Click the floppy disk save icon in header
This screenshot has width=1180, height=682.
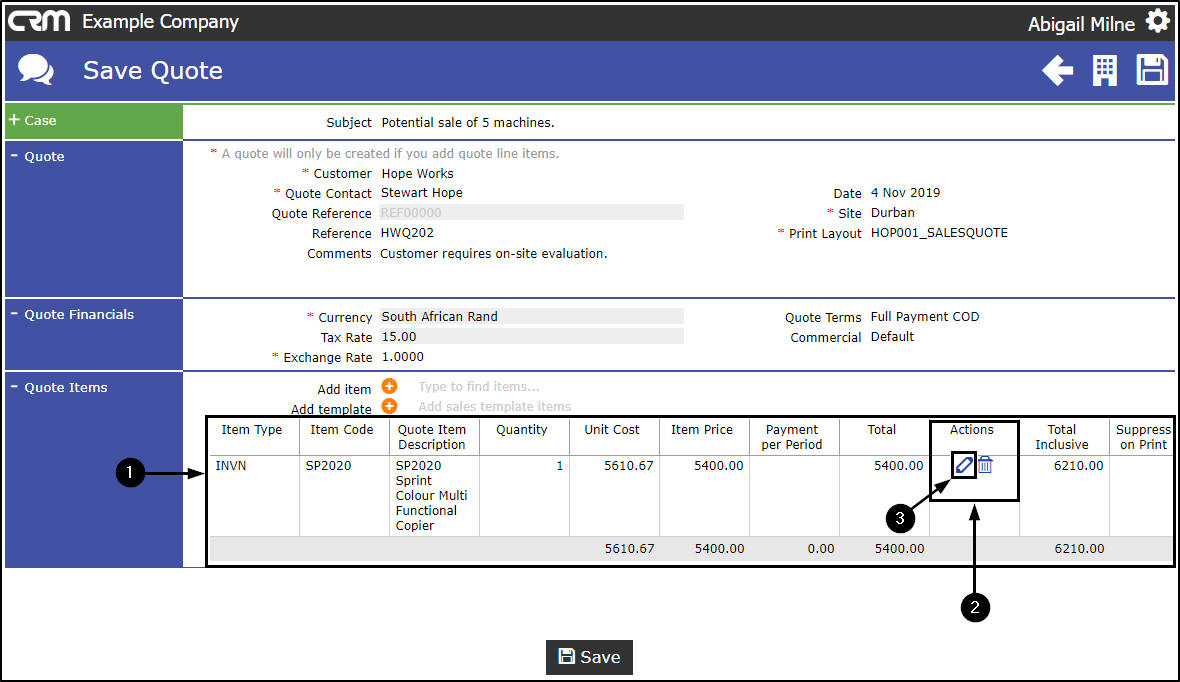pos(1151,70)
